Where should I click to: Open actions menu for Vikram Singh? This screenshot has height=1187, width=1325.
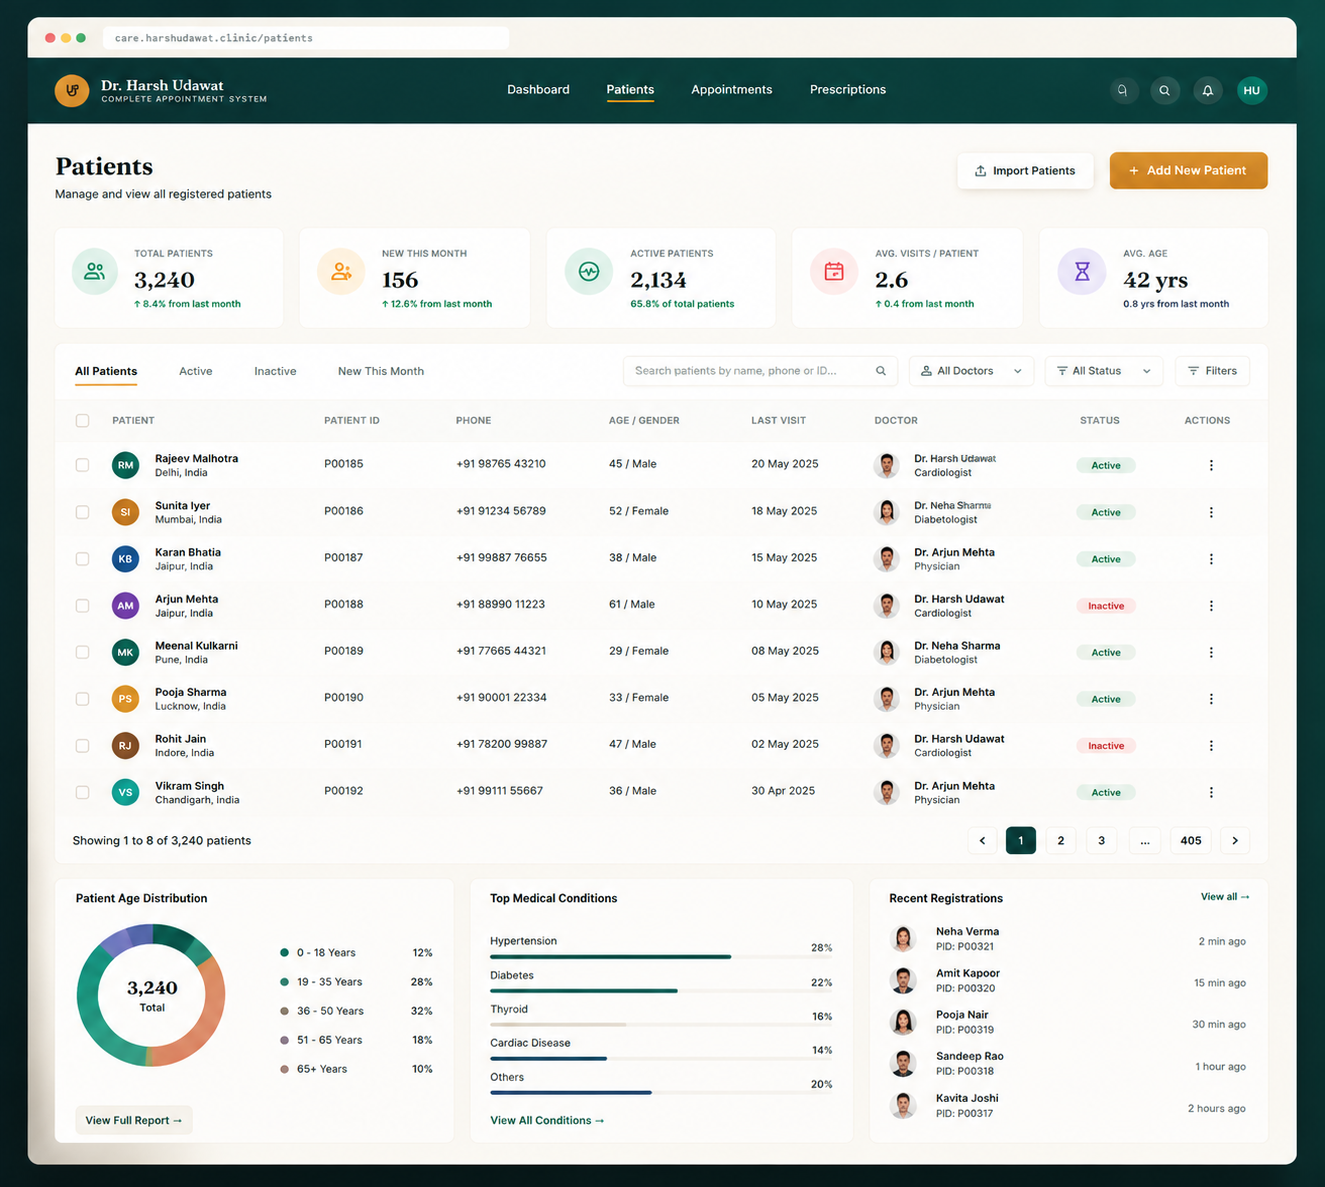pos(1211,792)
